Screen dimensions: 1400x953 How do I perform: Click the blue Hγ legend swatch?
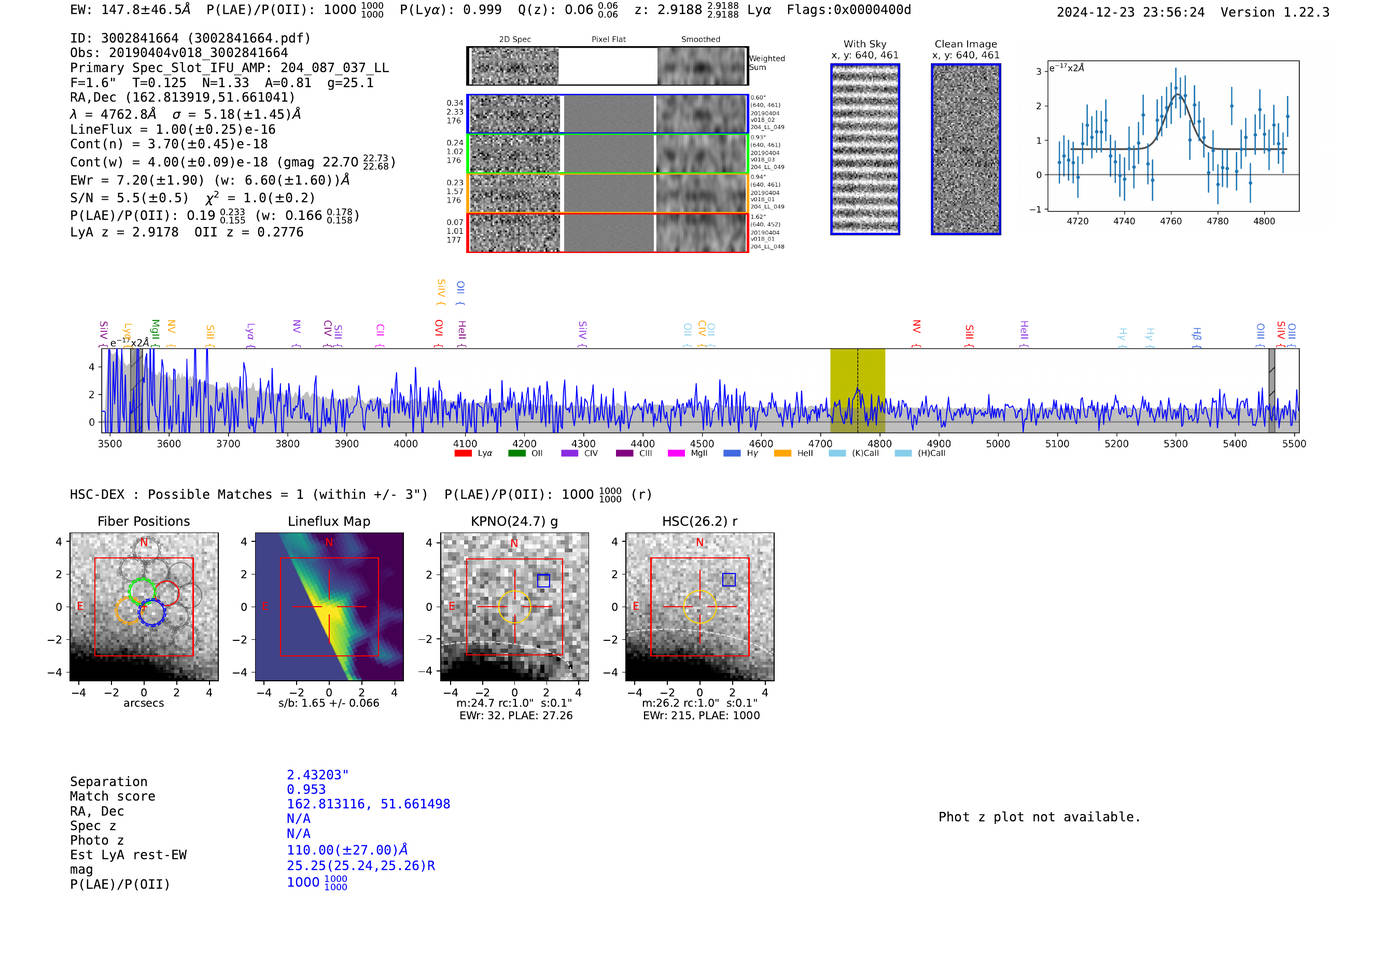(732, 453)
